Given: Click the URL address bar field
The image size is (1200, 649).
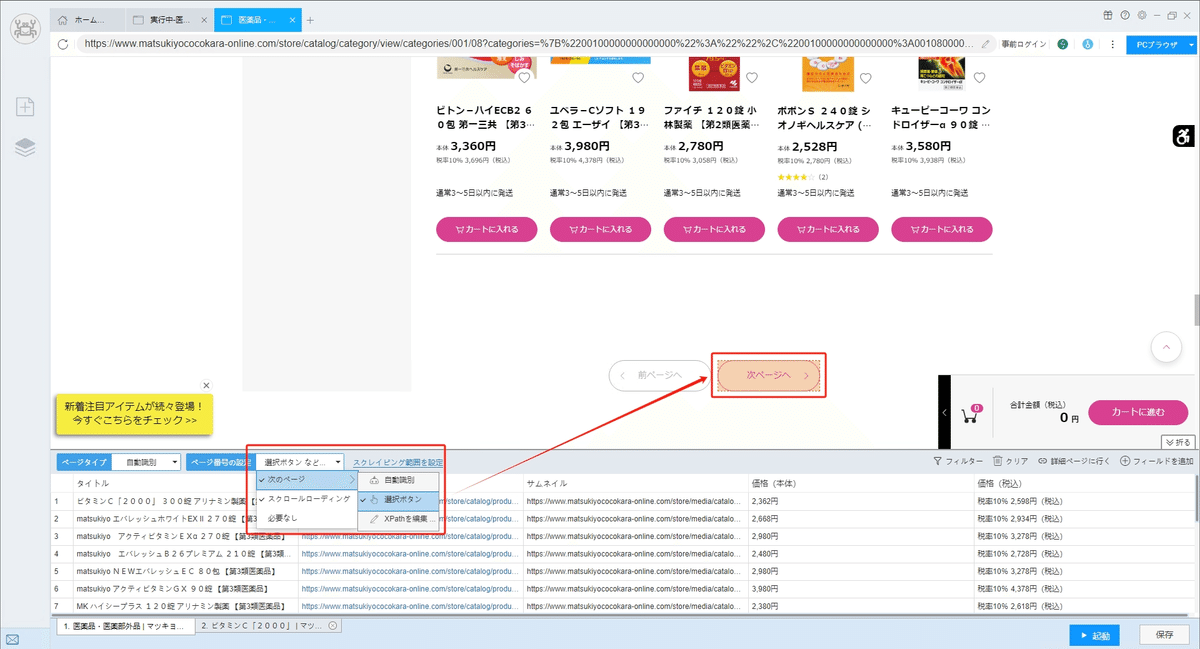Looking at the screenshot, I should coord(530,44).
